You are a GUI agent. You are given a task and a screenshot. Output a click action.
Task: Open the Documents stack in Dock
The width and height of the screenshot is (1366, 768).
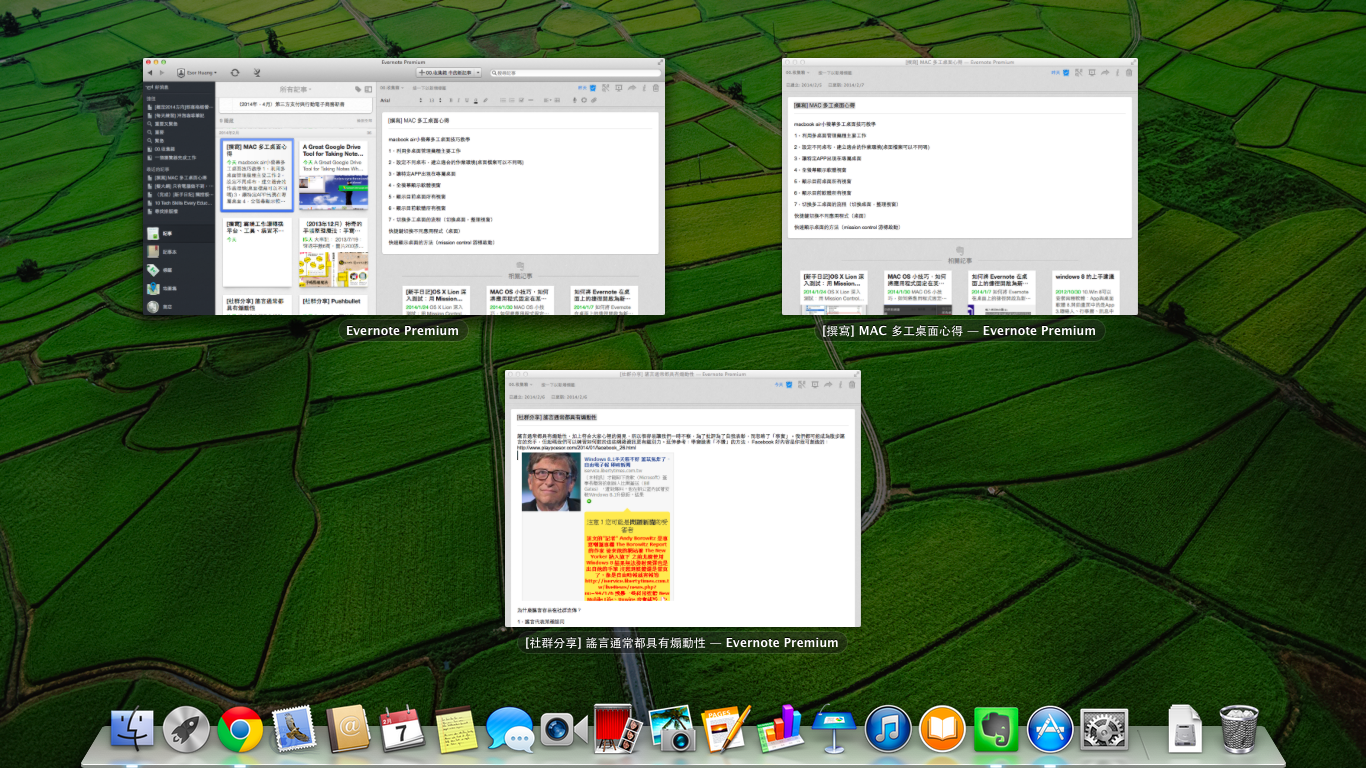point(1185,730)
